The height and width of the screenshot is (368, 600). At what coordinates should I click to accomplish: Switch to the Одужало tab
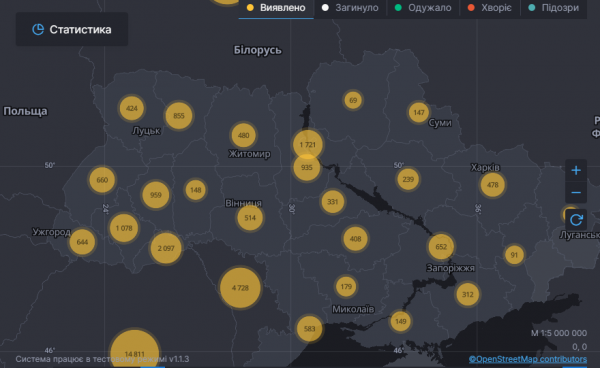(423, 8)
